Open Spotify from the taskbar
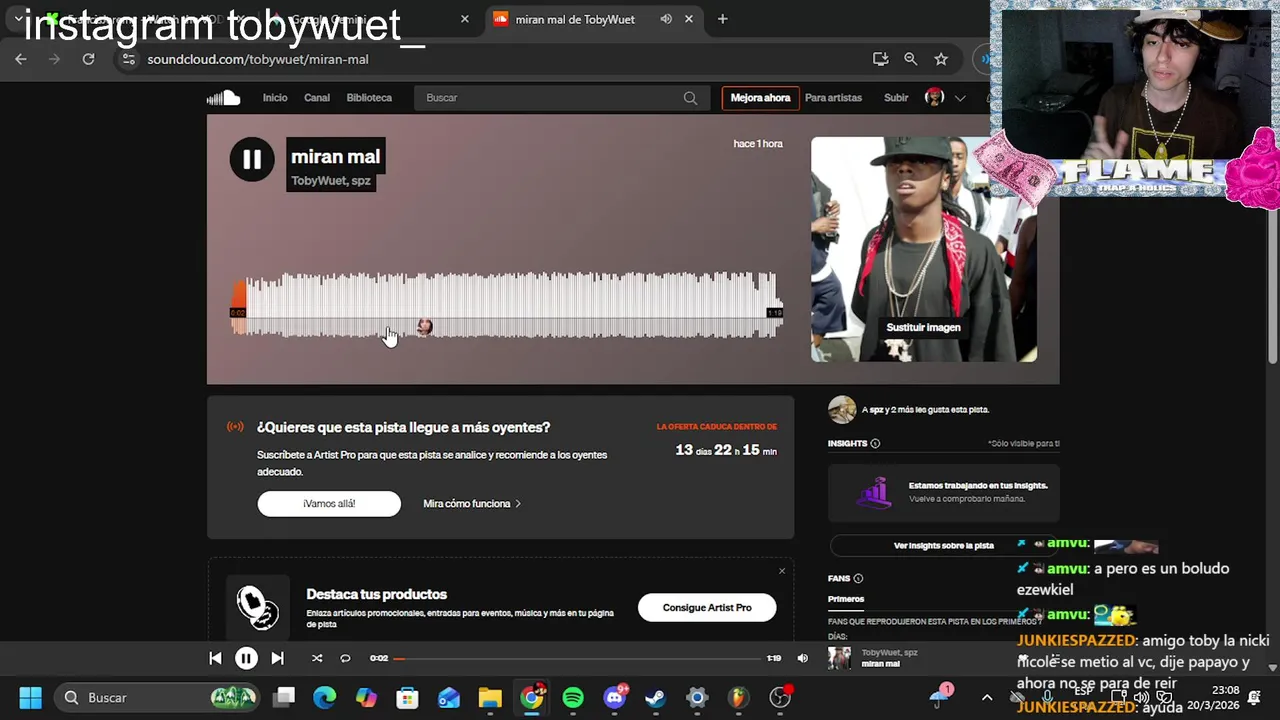The image size is (1280, 720). point(573,697)
